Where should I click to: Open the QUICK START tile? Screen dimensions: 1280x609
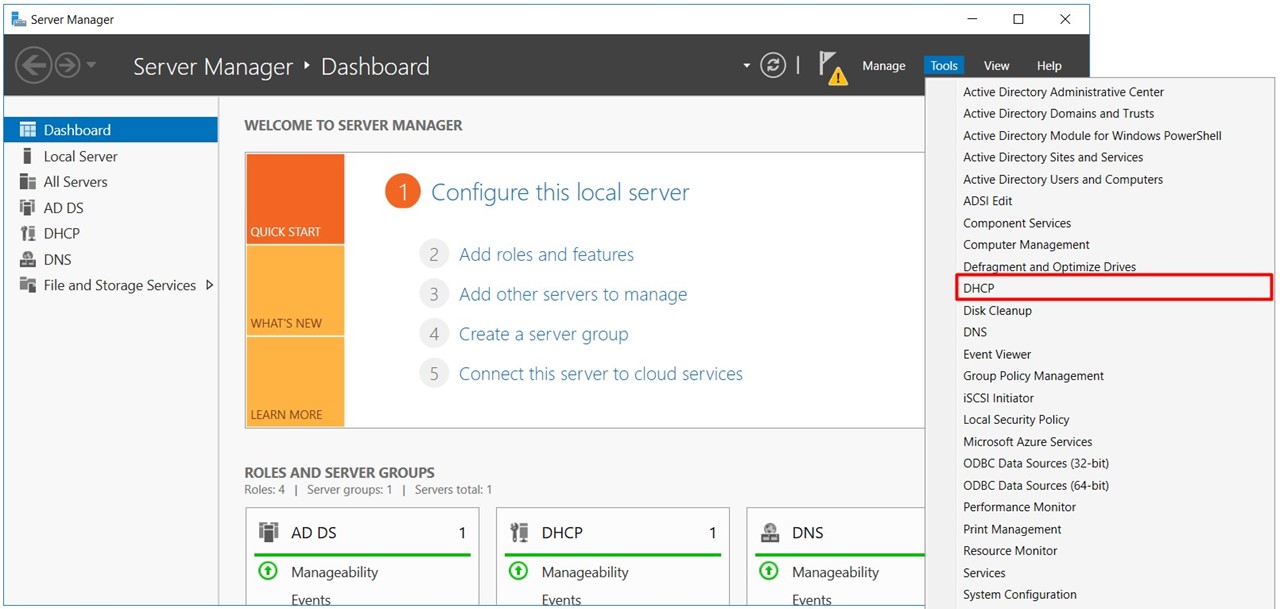click(x=295, y=199)
